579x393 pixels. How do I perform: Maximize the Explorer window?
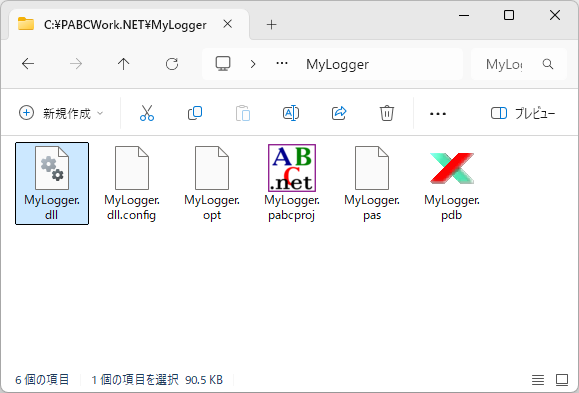coord(509,16)
